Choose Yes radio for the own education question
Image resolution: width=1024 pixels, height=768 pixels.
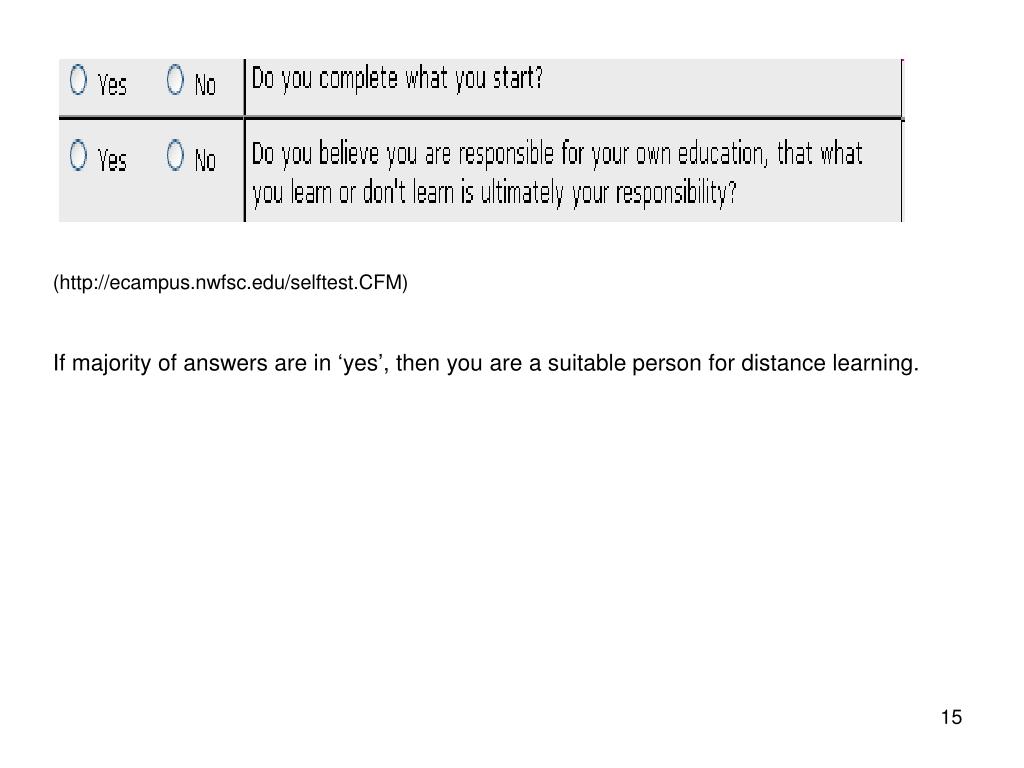[78, 155]
